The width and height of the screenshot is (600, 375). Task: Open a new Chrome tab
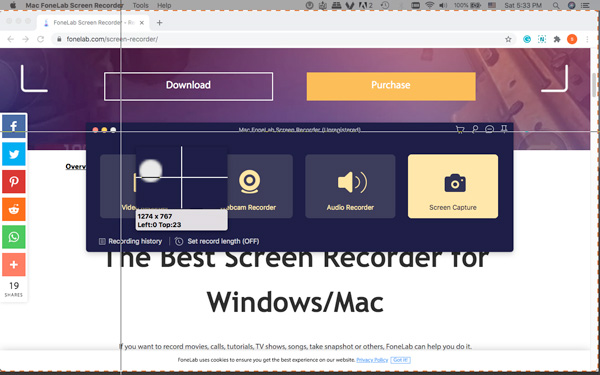tap(160, 23)
